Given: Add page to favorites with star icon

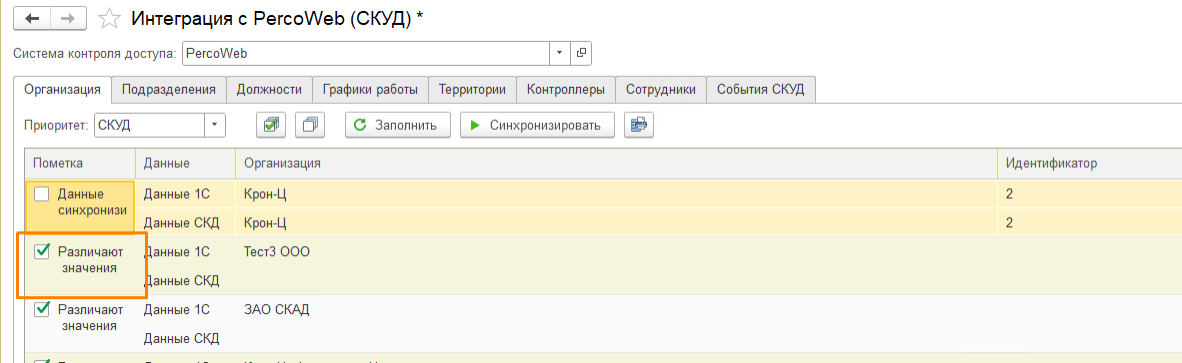Looking at the screenshot, I should tap(110, 19).
